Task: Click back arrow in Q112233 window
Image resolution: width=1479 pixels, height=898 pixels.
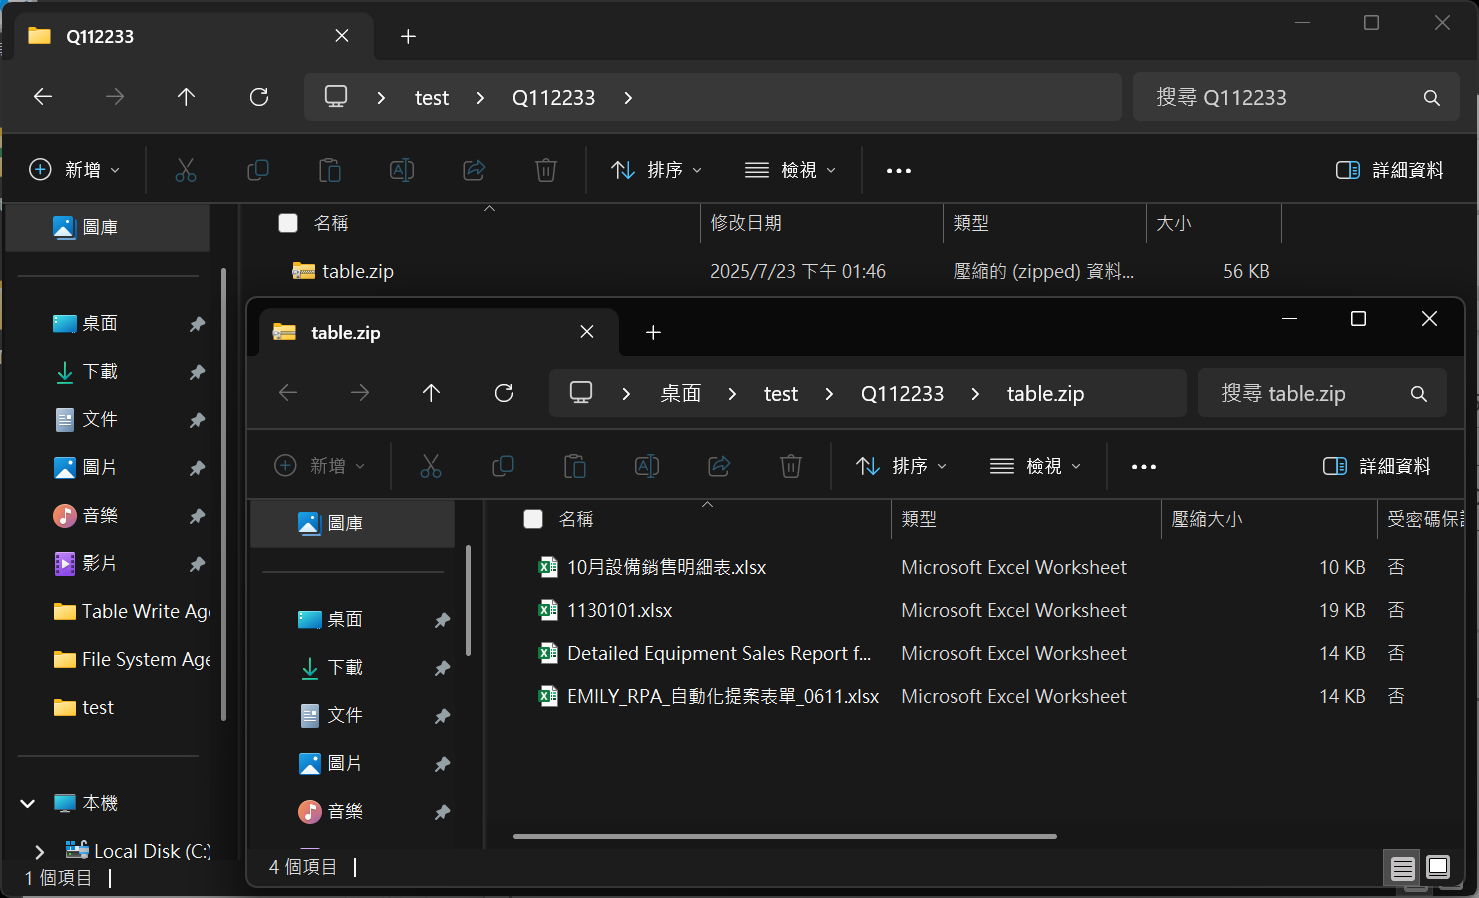Action: (43, 97)
